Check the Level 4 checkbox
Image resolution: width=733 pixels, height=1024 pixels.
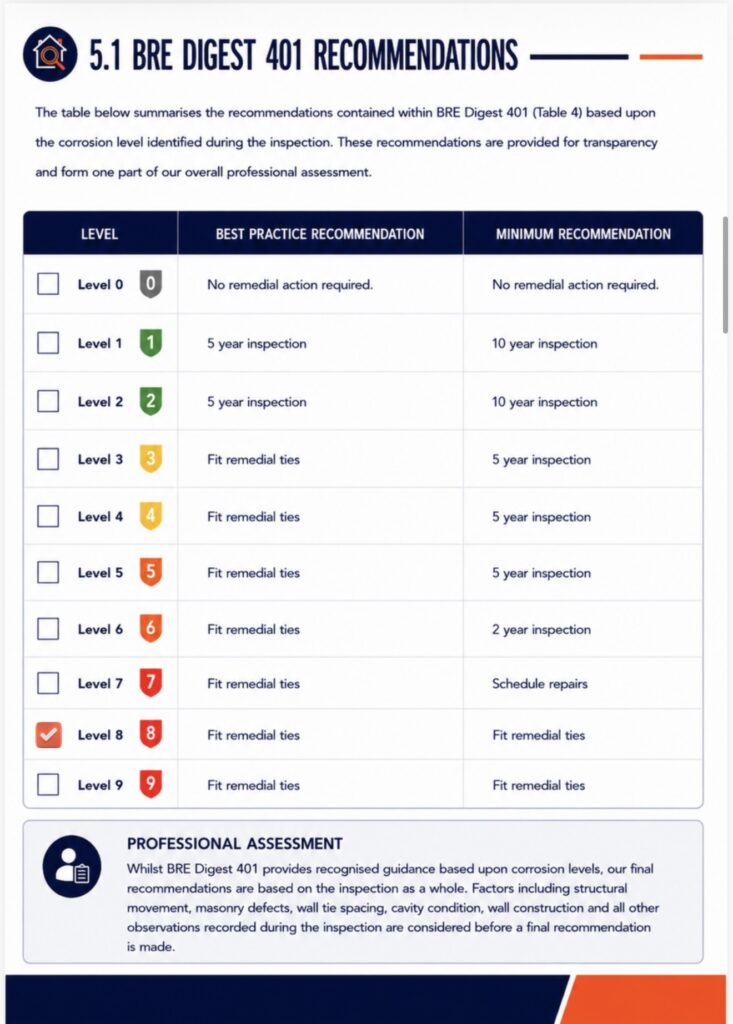[48, 516]
